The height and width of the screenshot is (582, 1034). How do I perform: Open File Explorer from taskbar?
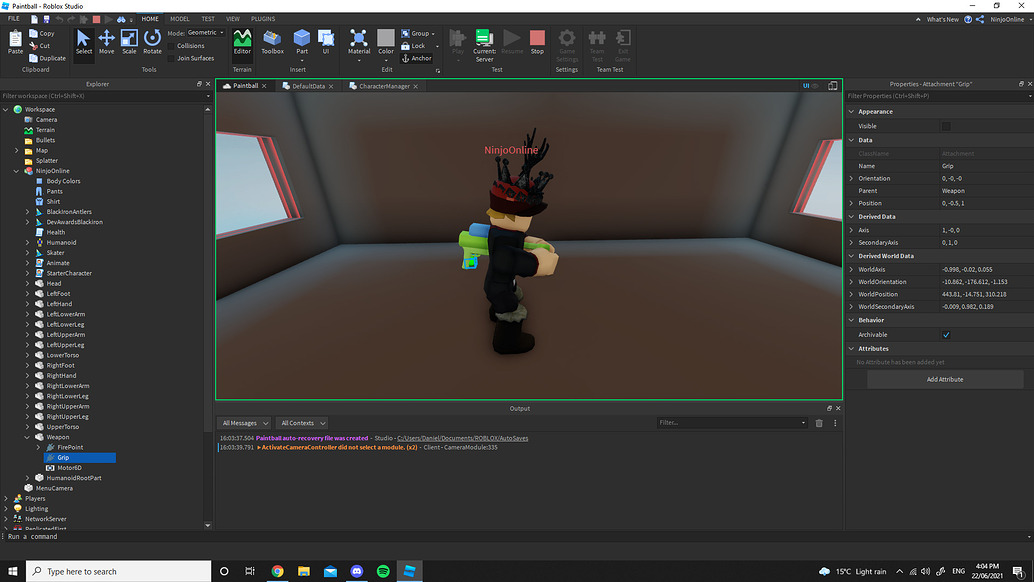click(304, 571)
